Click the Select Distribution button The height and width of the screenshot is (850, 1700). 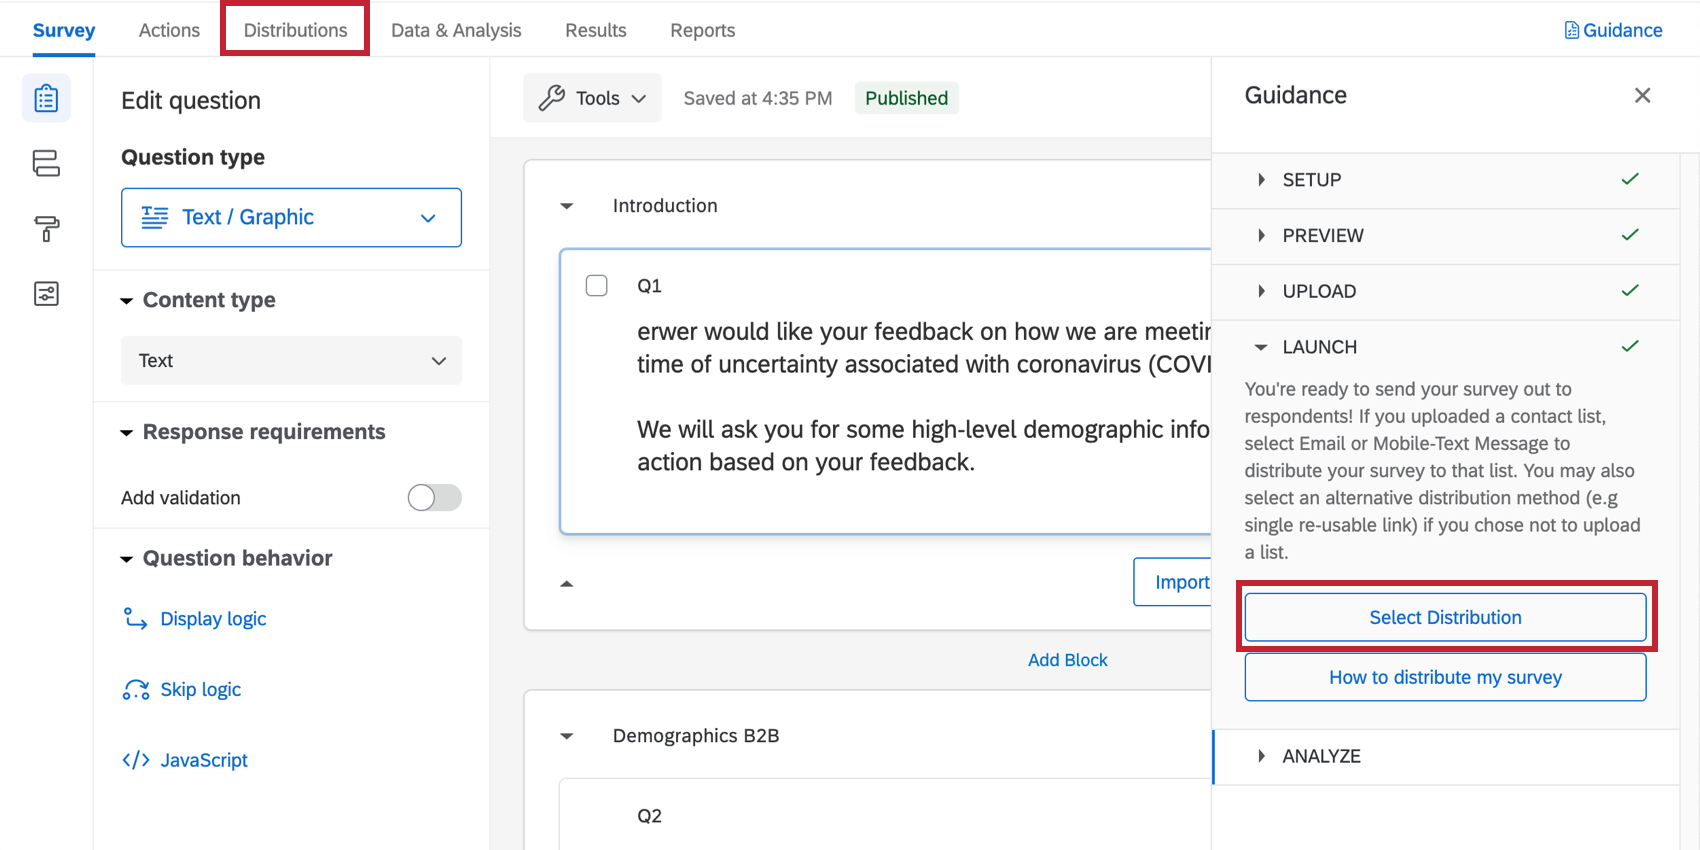point(1445,617)
